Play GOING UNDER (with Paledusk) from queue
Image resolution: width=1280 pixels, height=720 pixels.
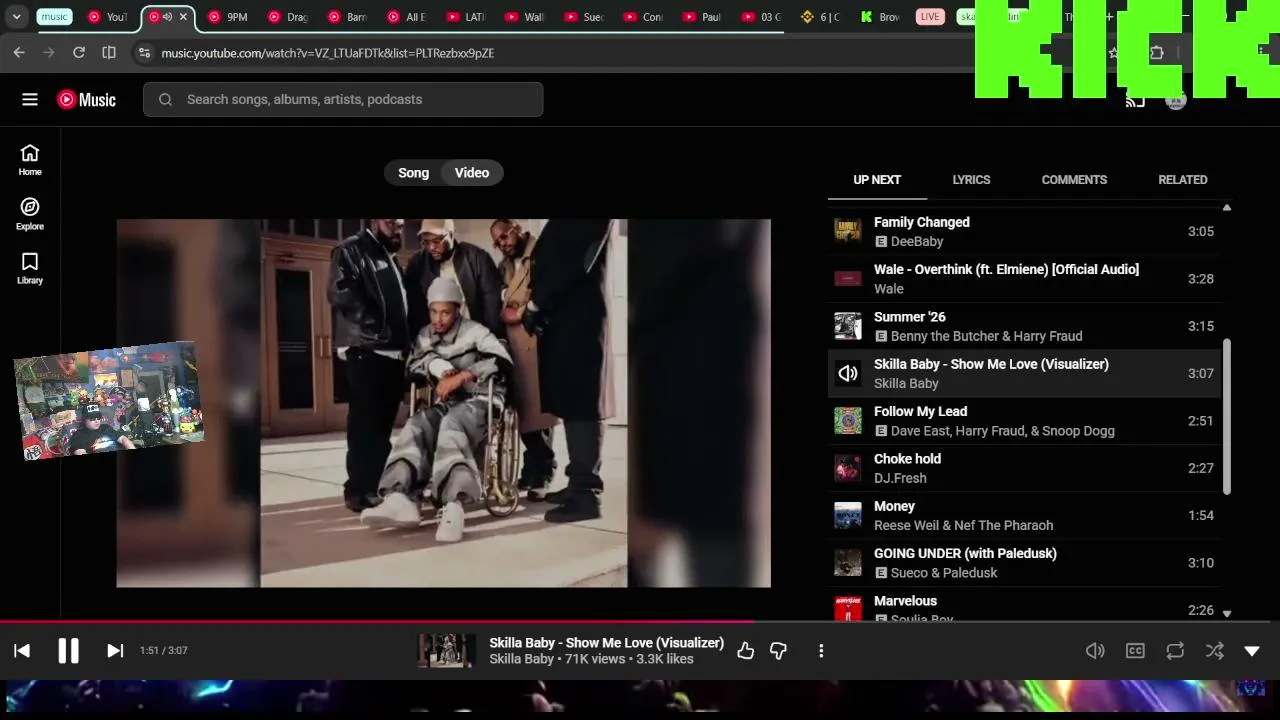coord(1025,563)
